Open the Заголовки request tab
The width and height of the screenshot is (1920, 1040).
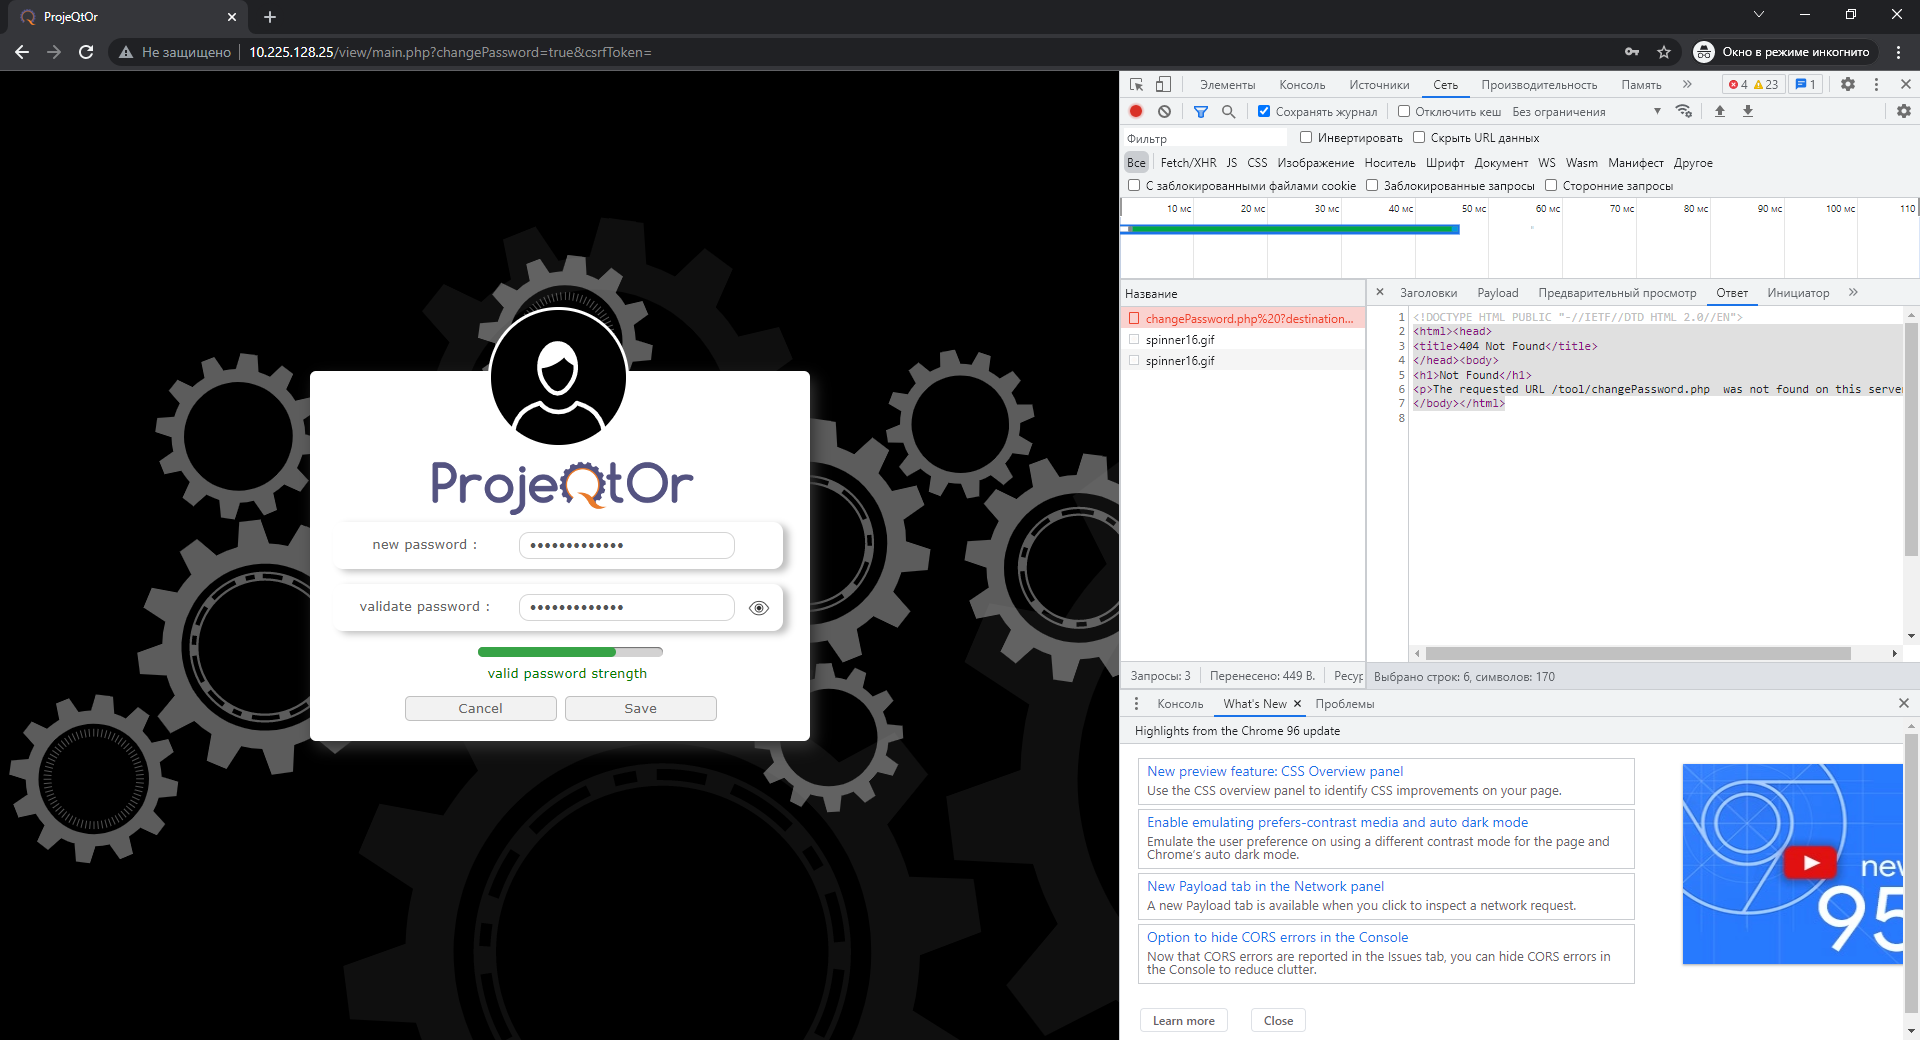pyautogui.click(x=1428, y=293)
